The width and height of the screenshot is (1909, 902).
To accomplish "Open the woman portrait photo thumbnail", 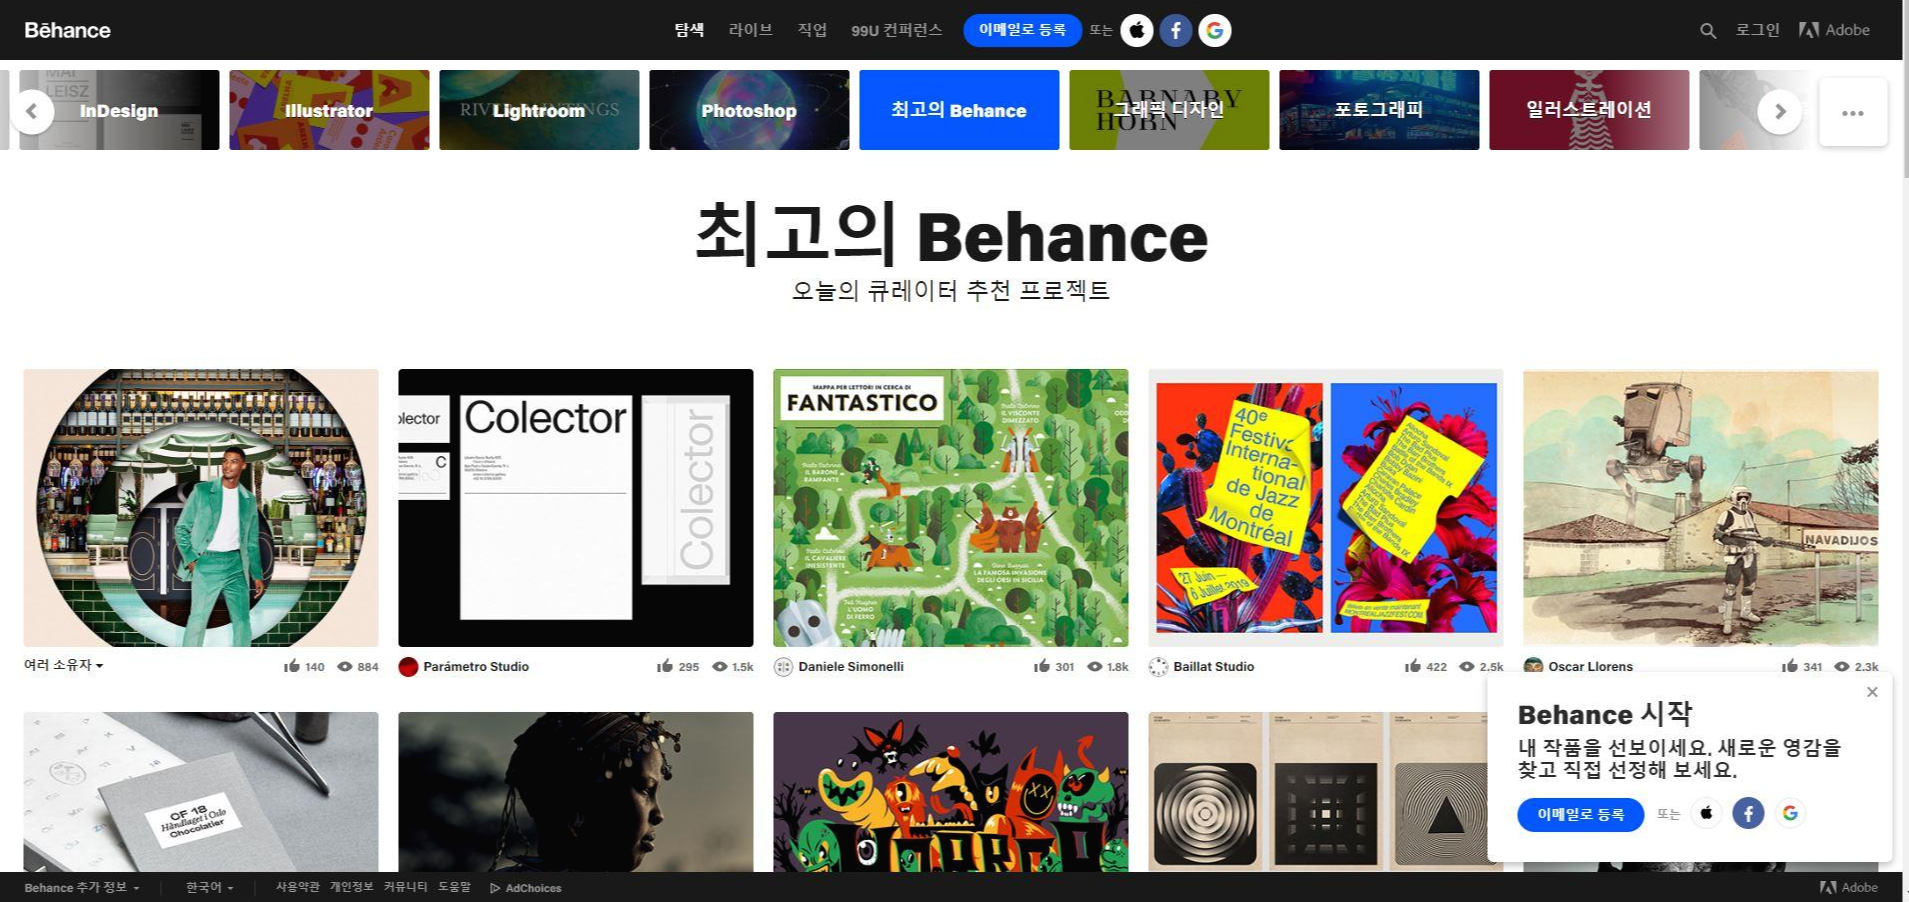I will pyautogui.click(x=576, y=792).
